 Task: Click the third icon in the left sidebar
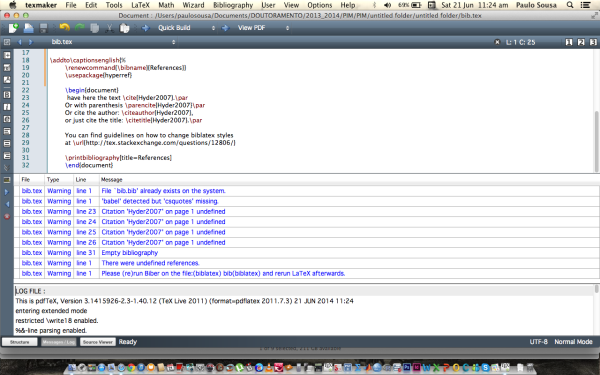(7, 80)
